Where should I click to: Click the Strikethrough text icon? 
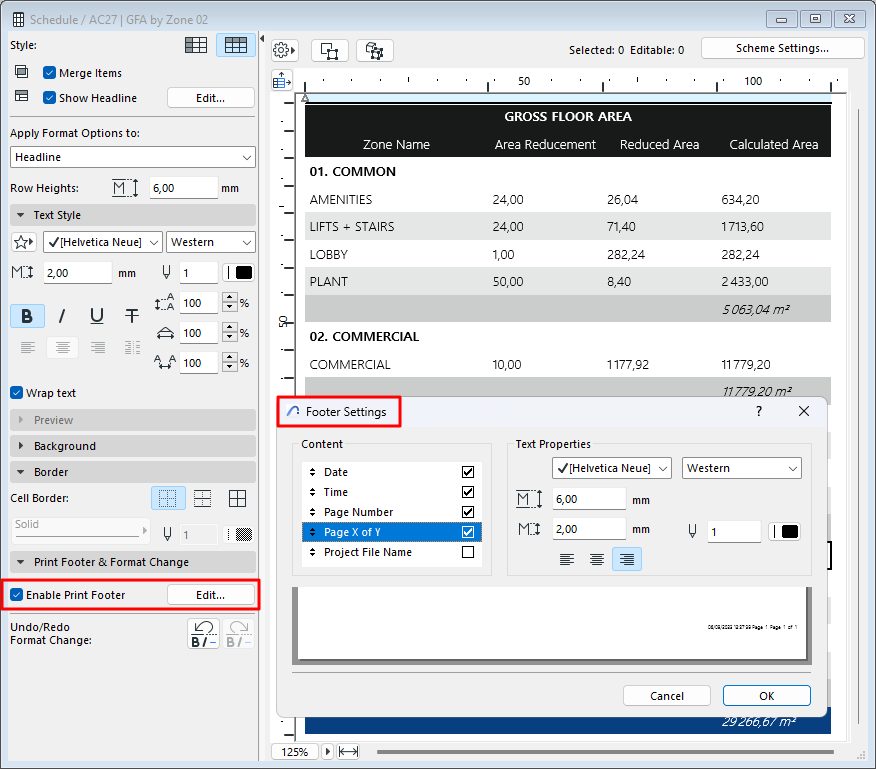[132, 316]
